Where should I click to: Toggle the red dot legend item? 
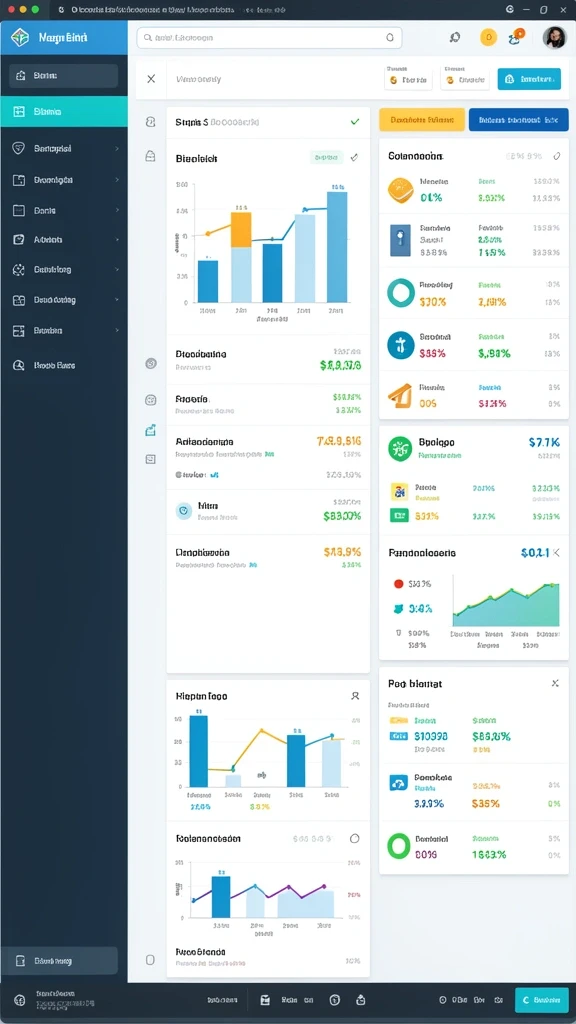[x=398, y=584]
